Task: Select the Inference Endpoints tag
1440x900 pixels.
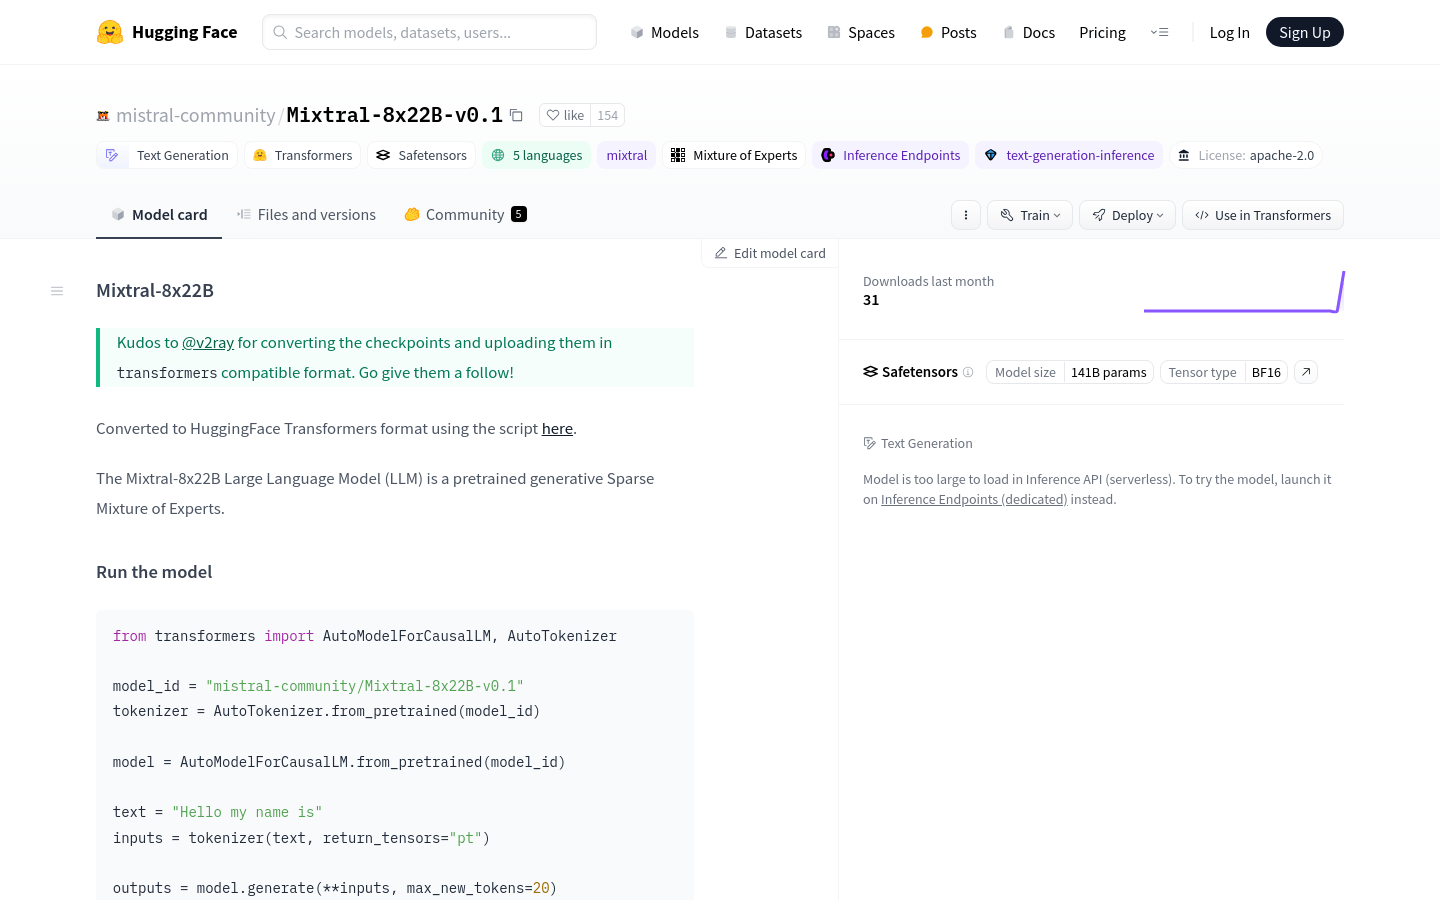Action: coord(891,155)
